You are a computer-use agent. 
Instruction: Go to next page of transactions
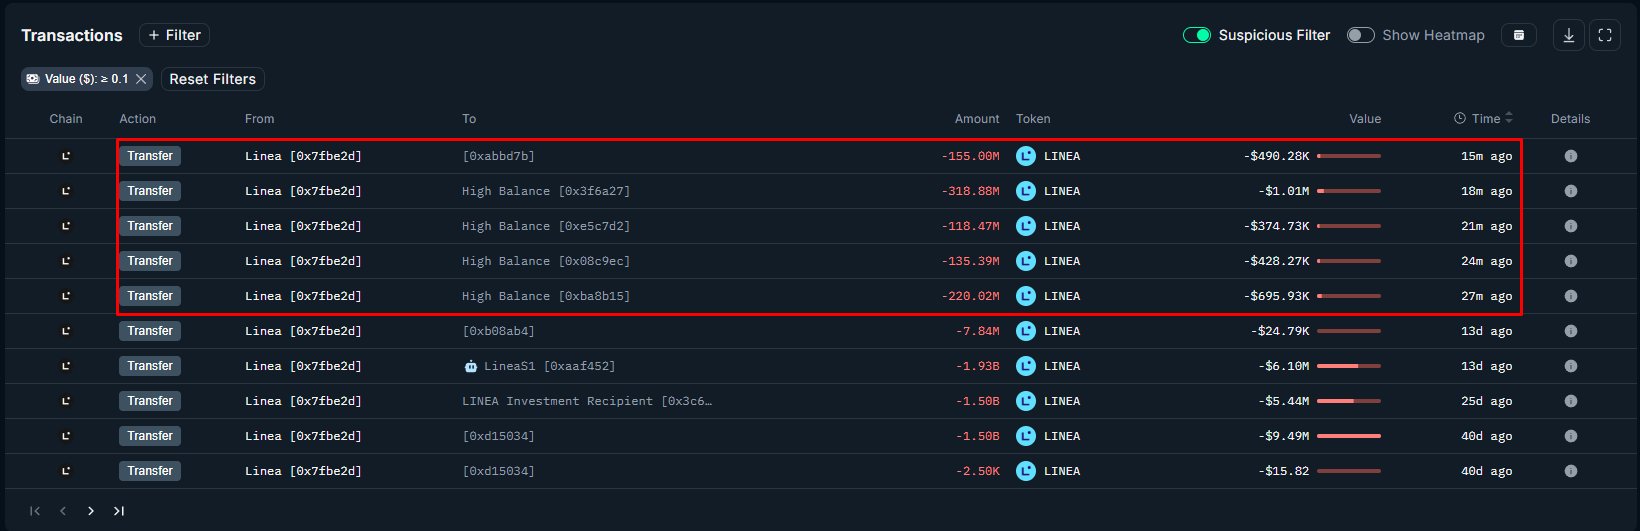pos(91,511)
